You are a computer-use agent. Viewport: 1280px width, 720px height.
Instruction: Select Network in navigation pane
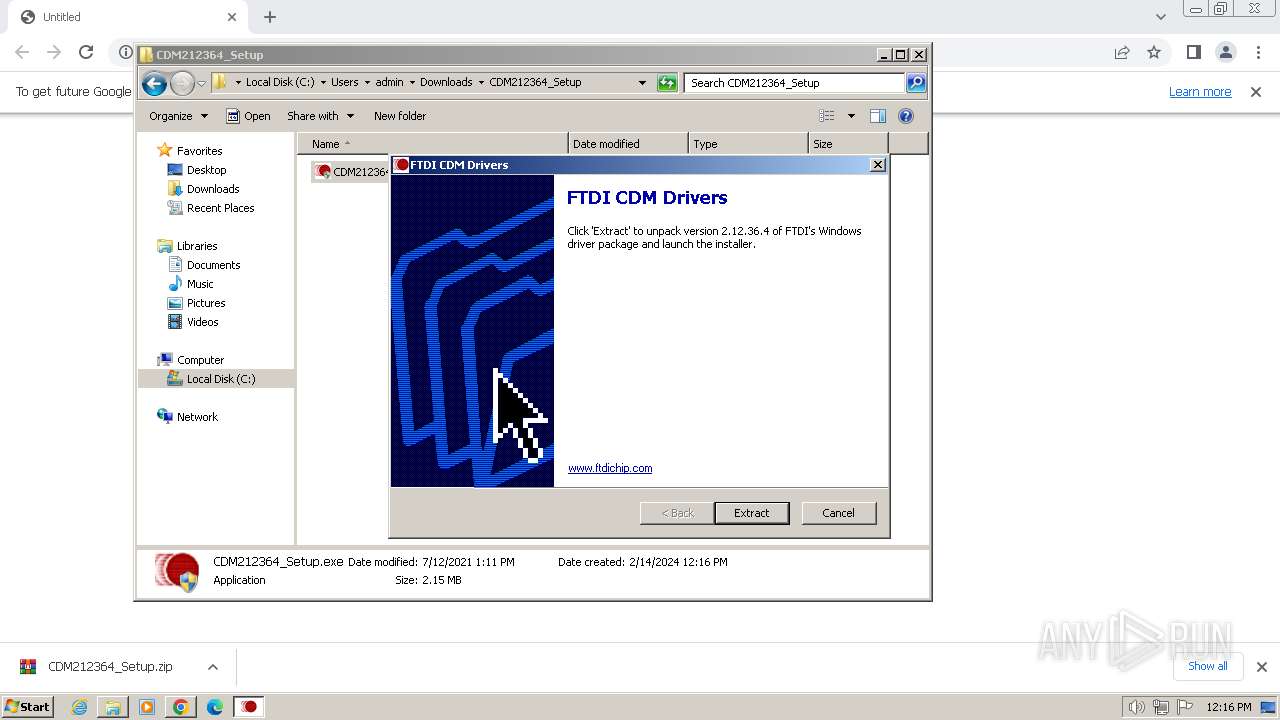coord(197,417)
